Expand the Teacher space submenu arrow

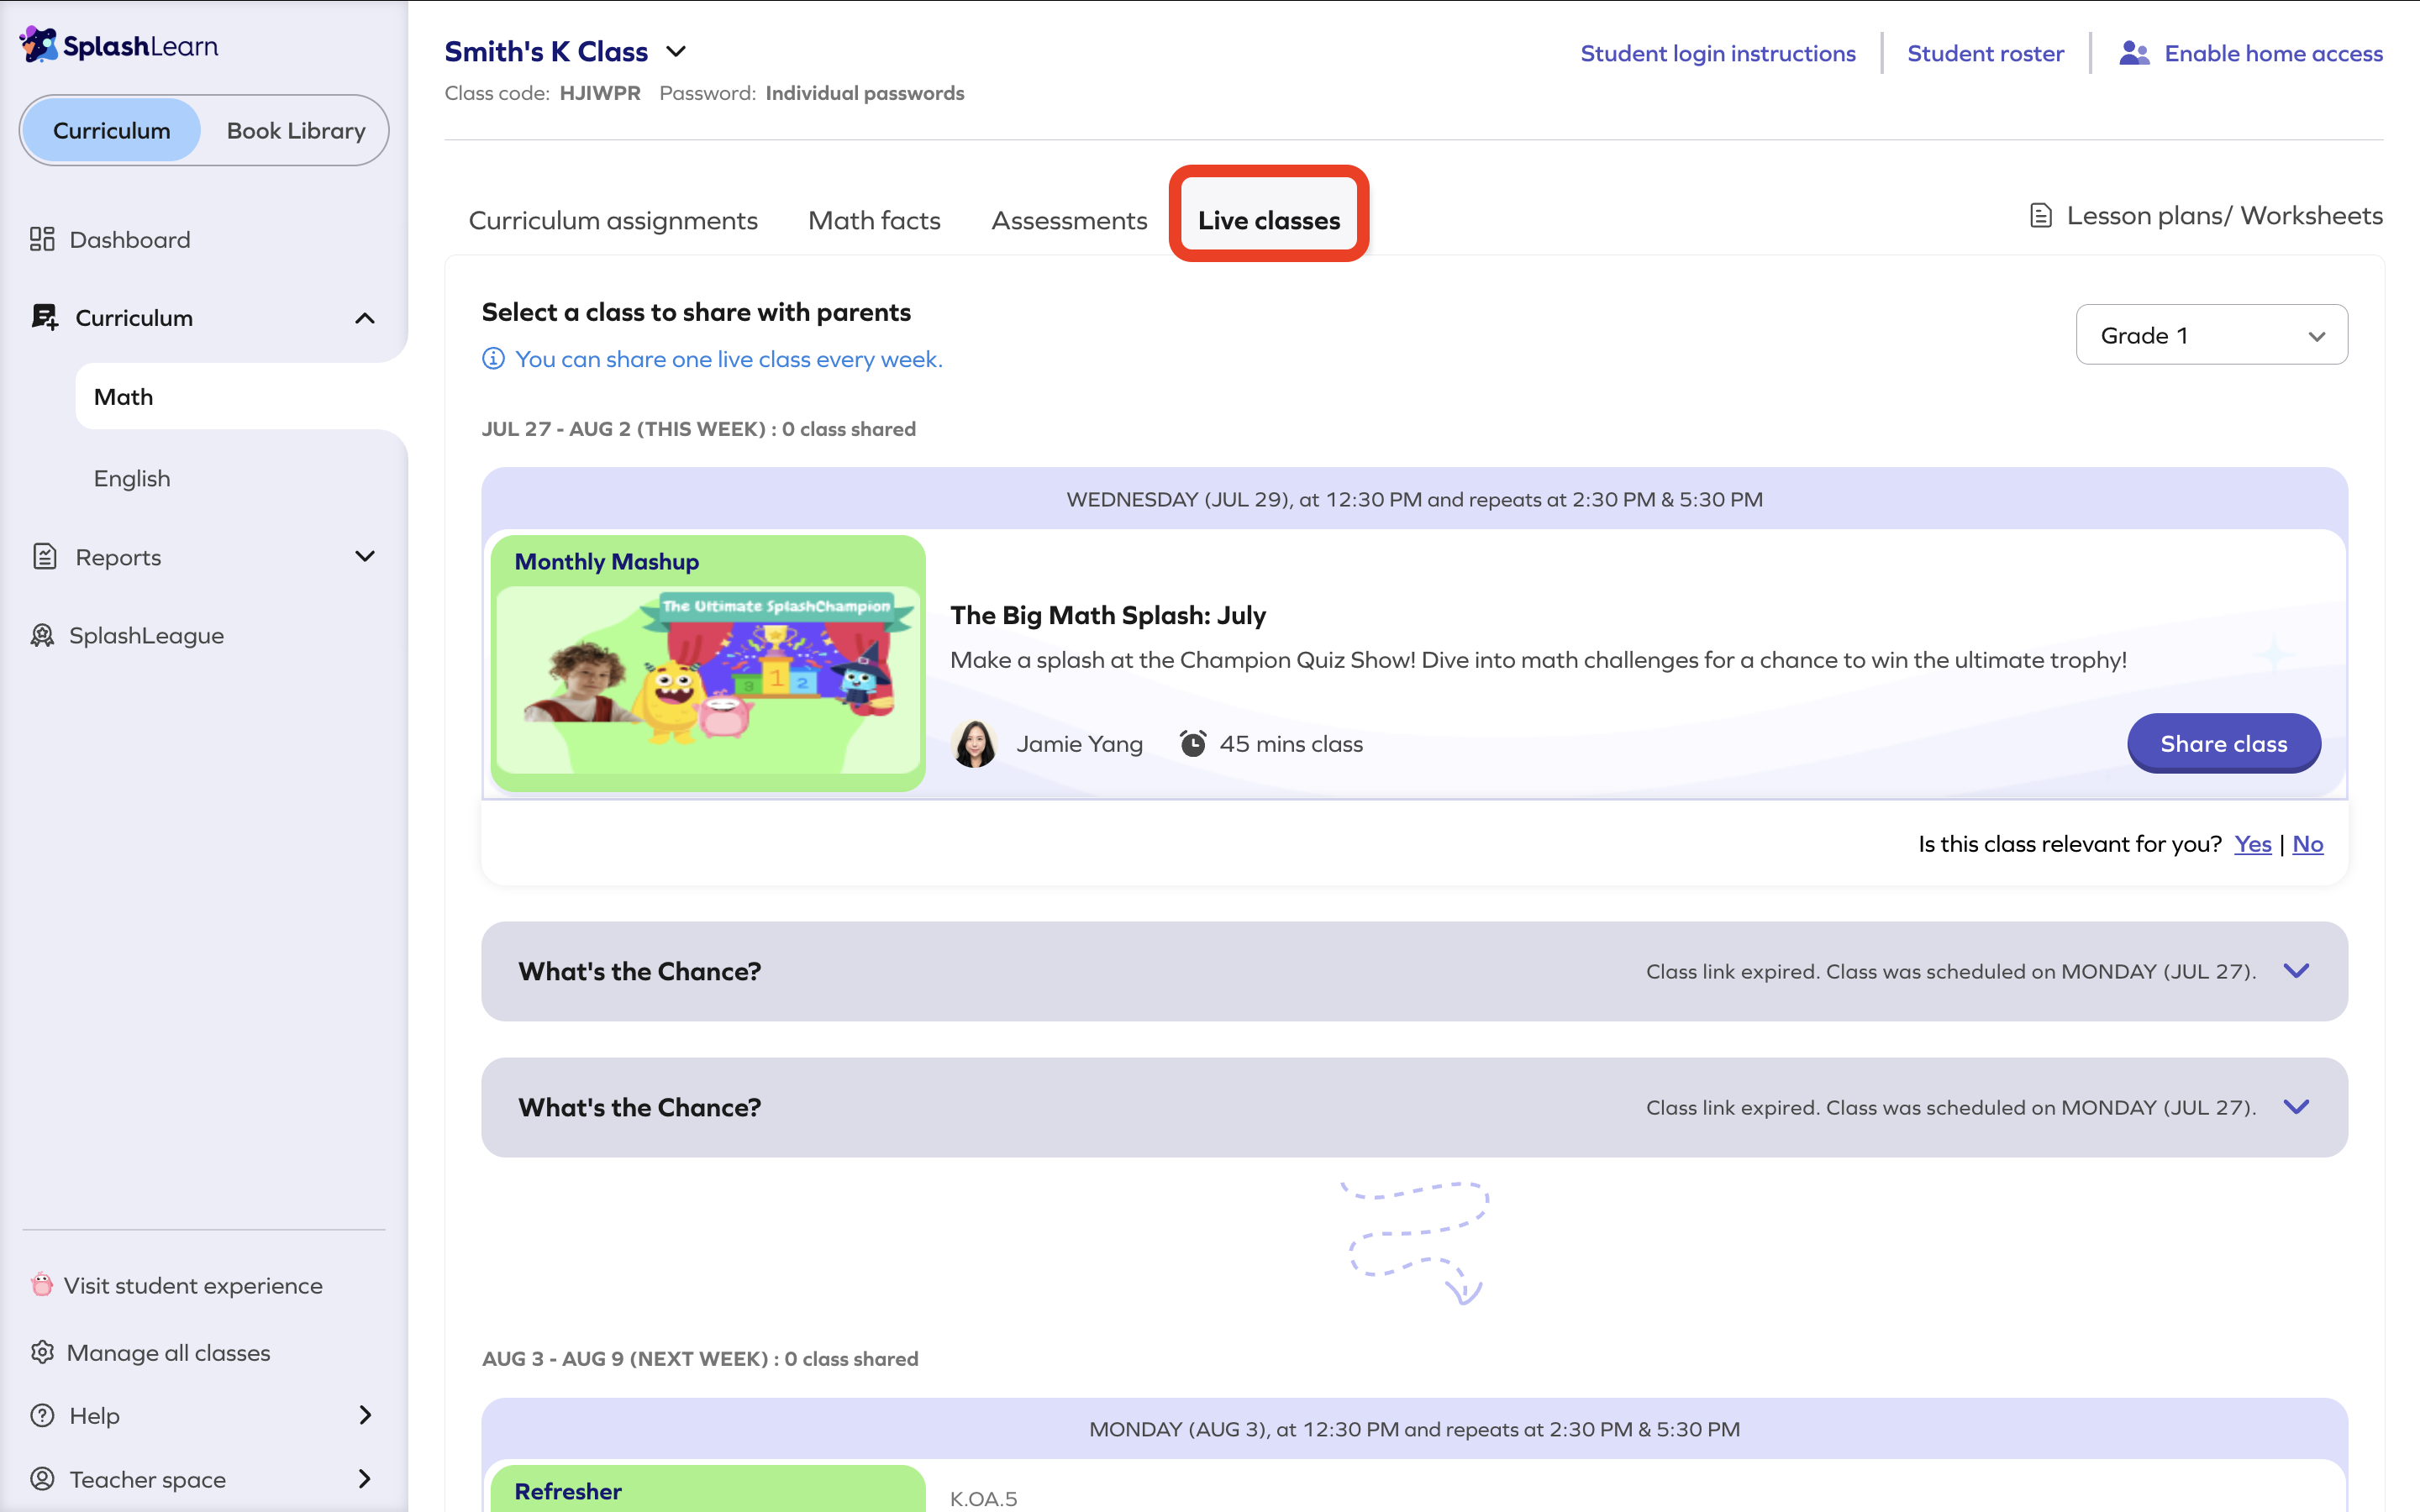365,1478
